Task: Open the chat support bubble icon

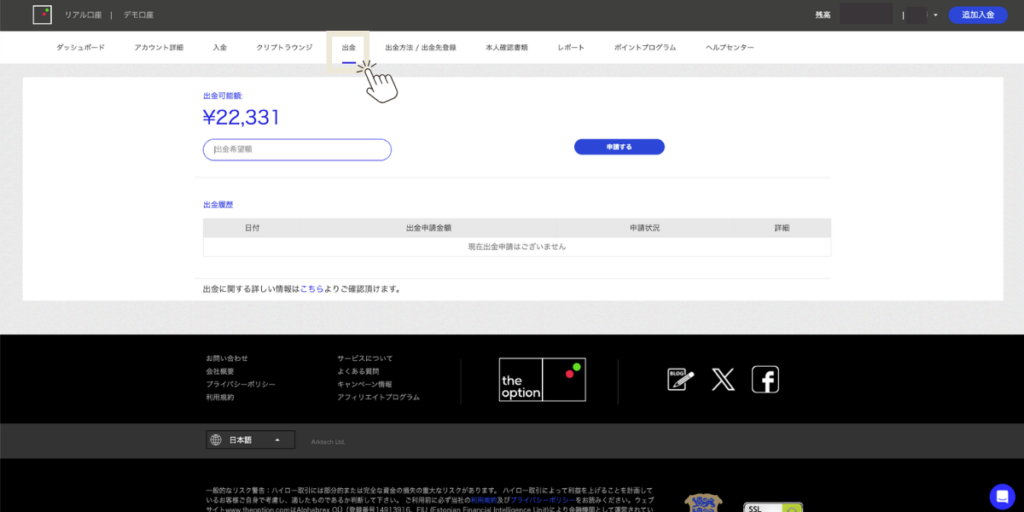Action: click(x=1001, y=495)
